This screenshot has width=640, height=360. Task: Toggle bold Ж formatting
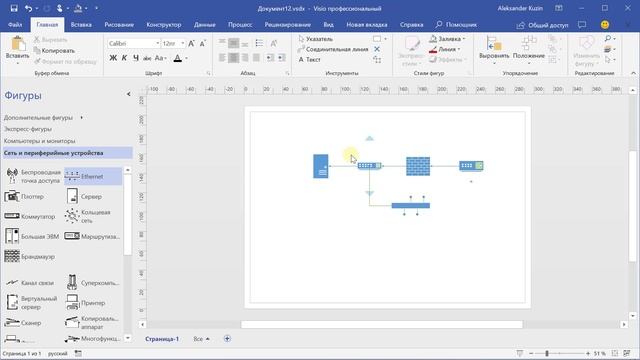pyautogui.click(x=113, y=58)
